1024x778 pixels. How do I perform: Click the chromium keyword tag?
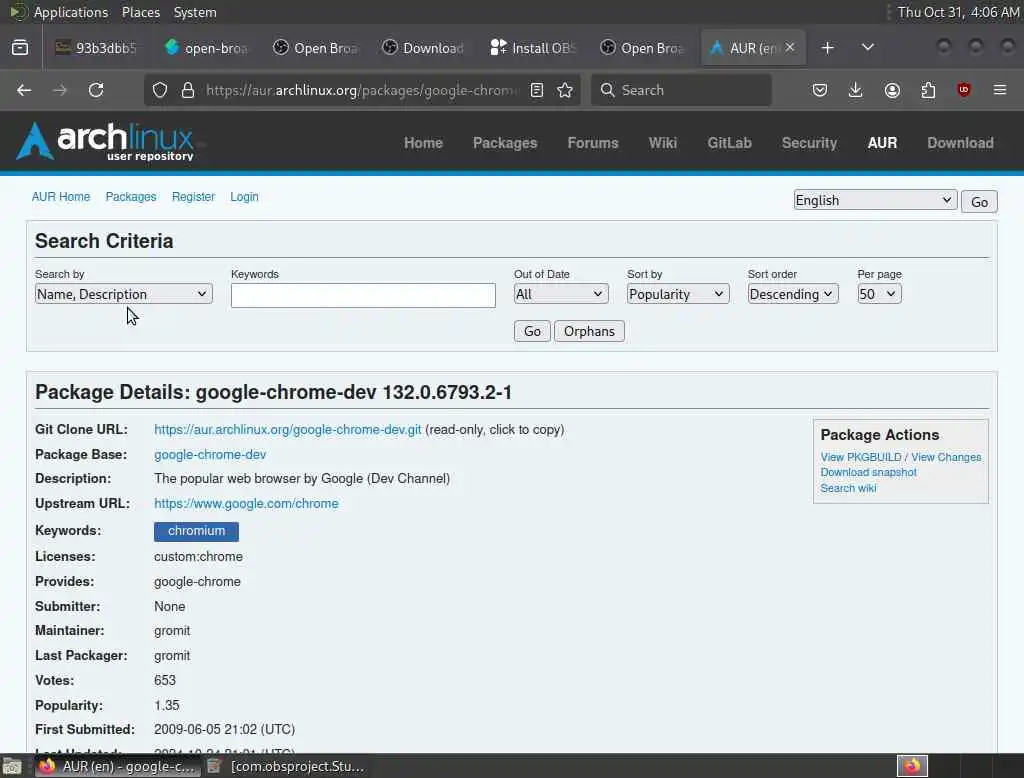197,531
